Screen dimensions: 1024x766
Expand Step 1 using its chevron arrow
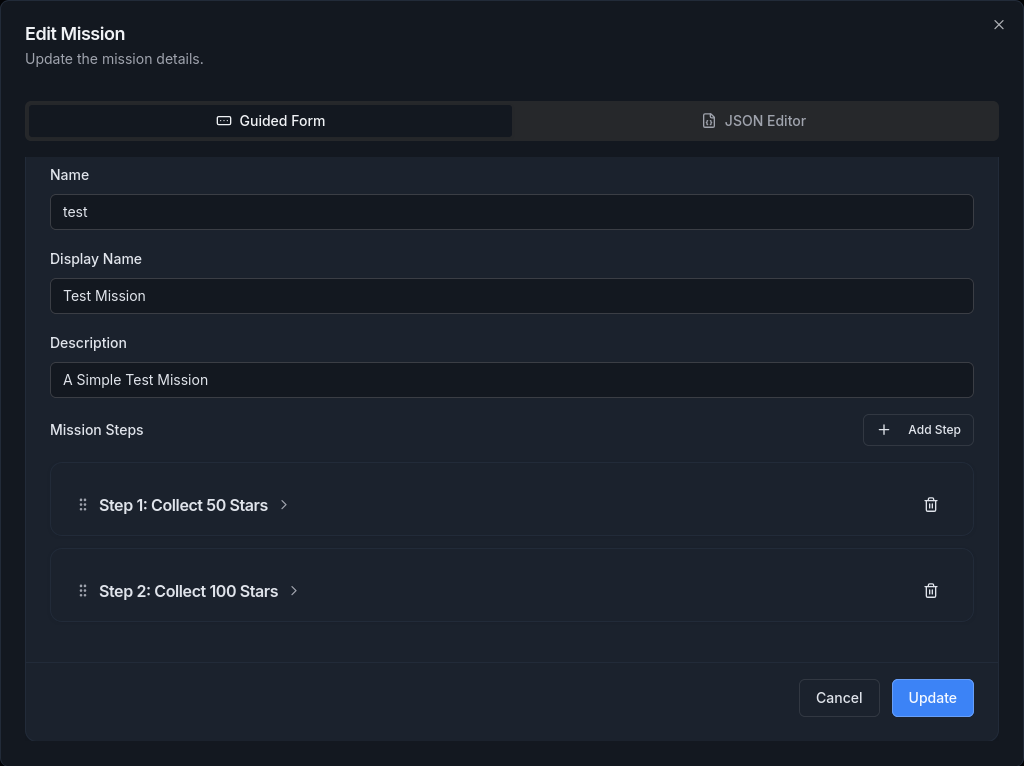[x=284, y=505]
